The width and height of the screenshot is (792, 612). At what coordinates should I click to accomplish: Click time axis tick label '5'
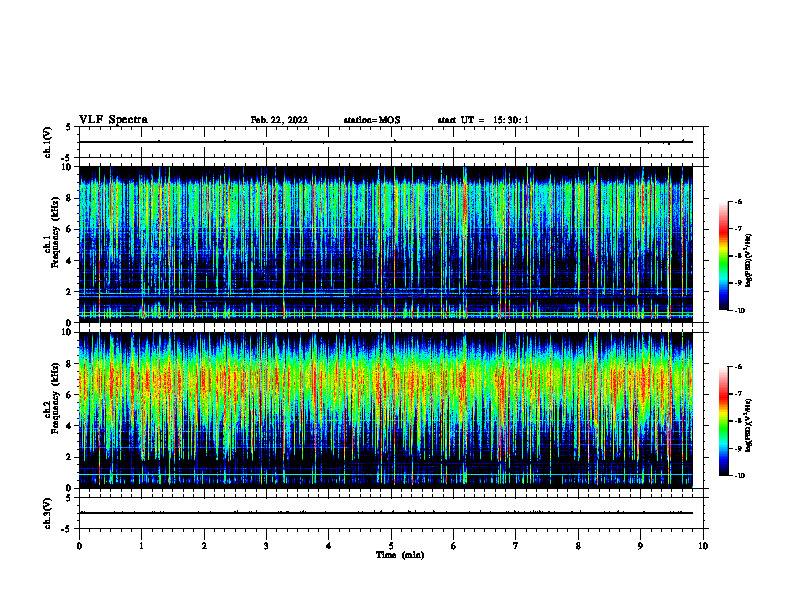391,546
